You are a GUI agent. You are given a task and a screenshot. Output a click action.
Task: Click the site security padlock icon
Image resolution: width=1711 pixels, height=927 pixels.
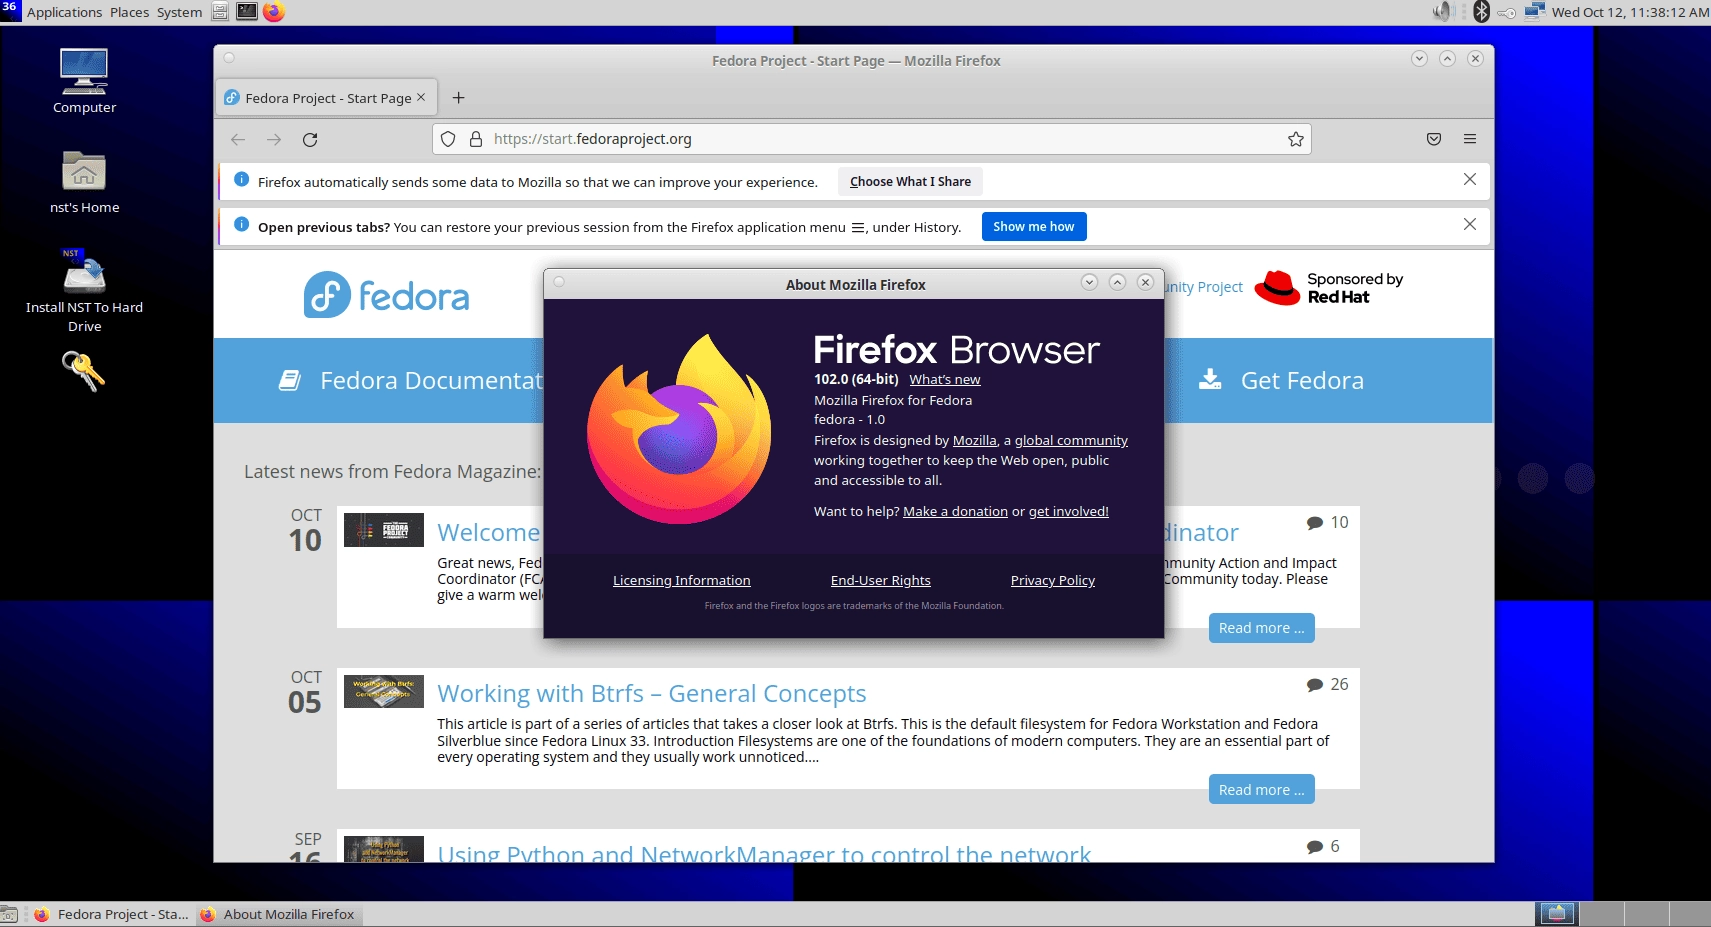click(476, 139)
